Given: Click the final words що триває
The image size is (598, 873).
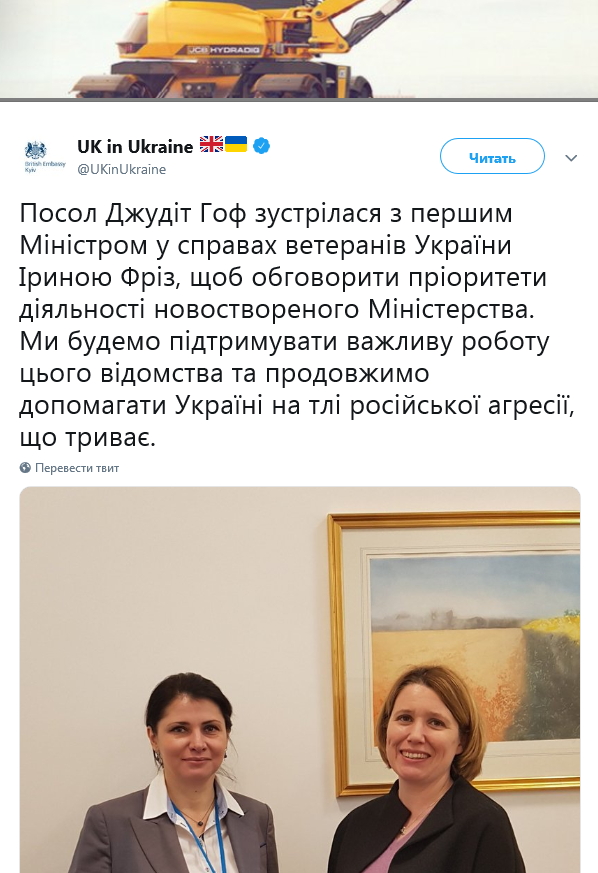Looking at the screenshot, I should 87,438.
